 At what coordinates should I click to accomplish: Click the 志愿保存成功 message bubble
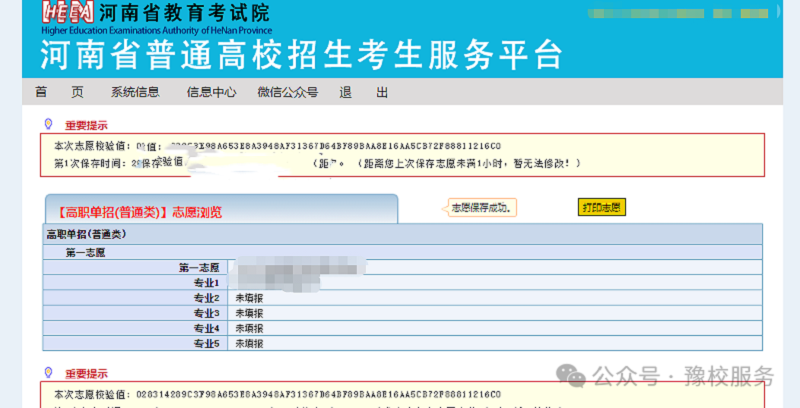(x=483, y=208)
